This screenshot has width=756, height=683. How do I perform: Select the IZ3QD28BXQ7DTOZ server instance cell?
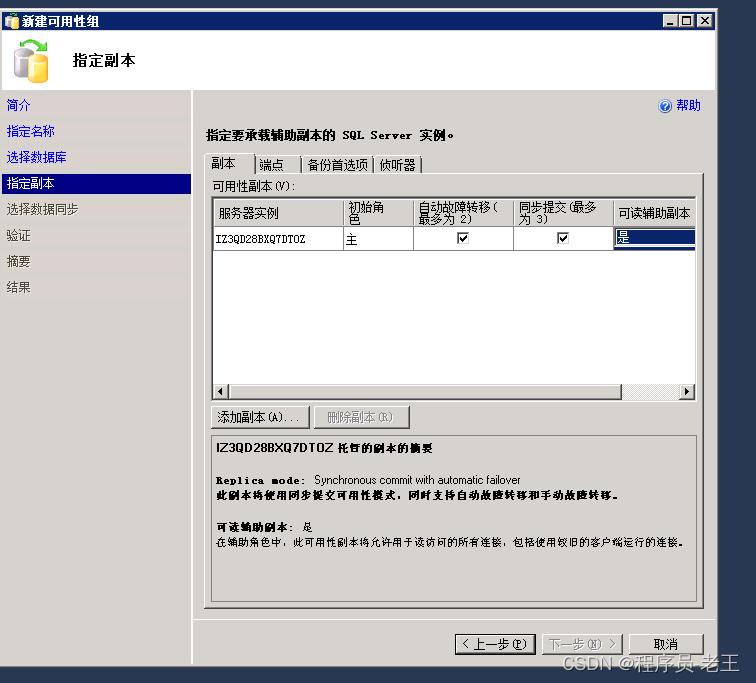pyautogui.click(x=277, y=239)
